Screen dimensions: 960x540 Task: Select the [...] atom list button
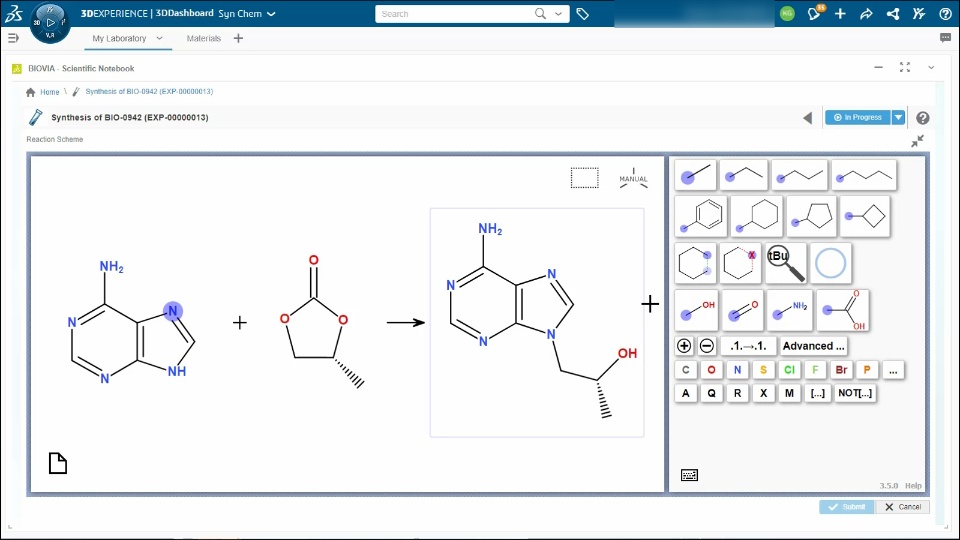tap(817, 393)
